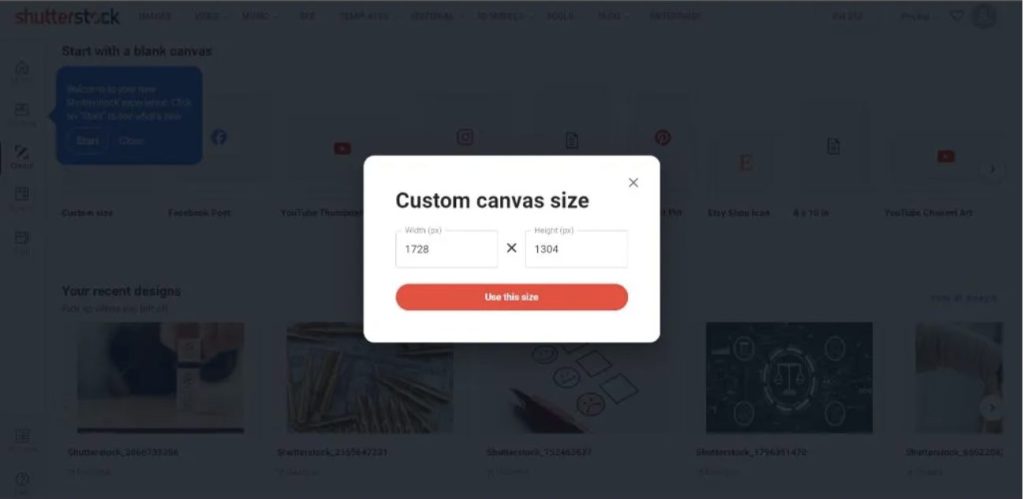Screen dimensions: 1024x499
Task: Click the Etsy Shop Icon preset
Action: [x=744, y=162]
